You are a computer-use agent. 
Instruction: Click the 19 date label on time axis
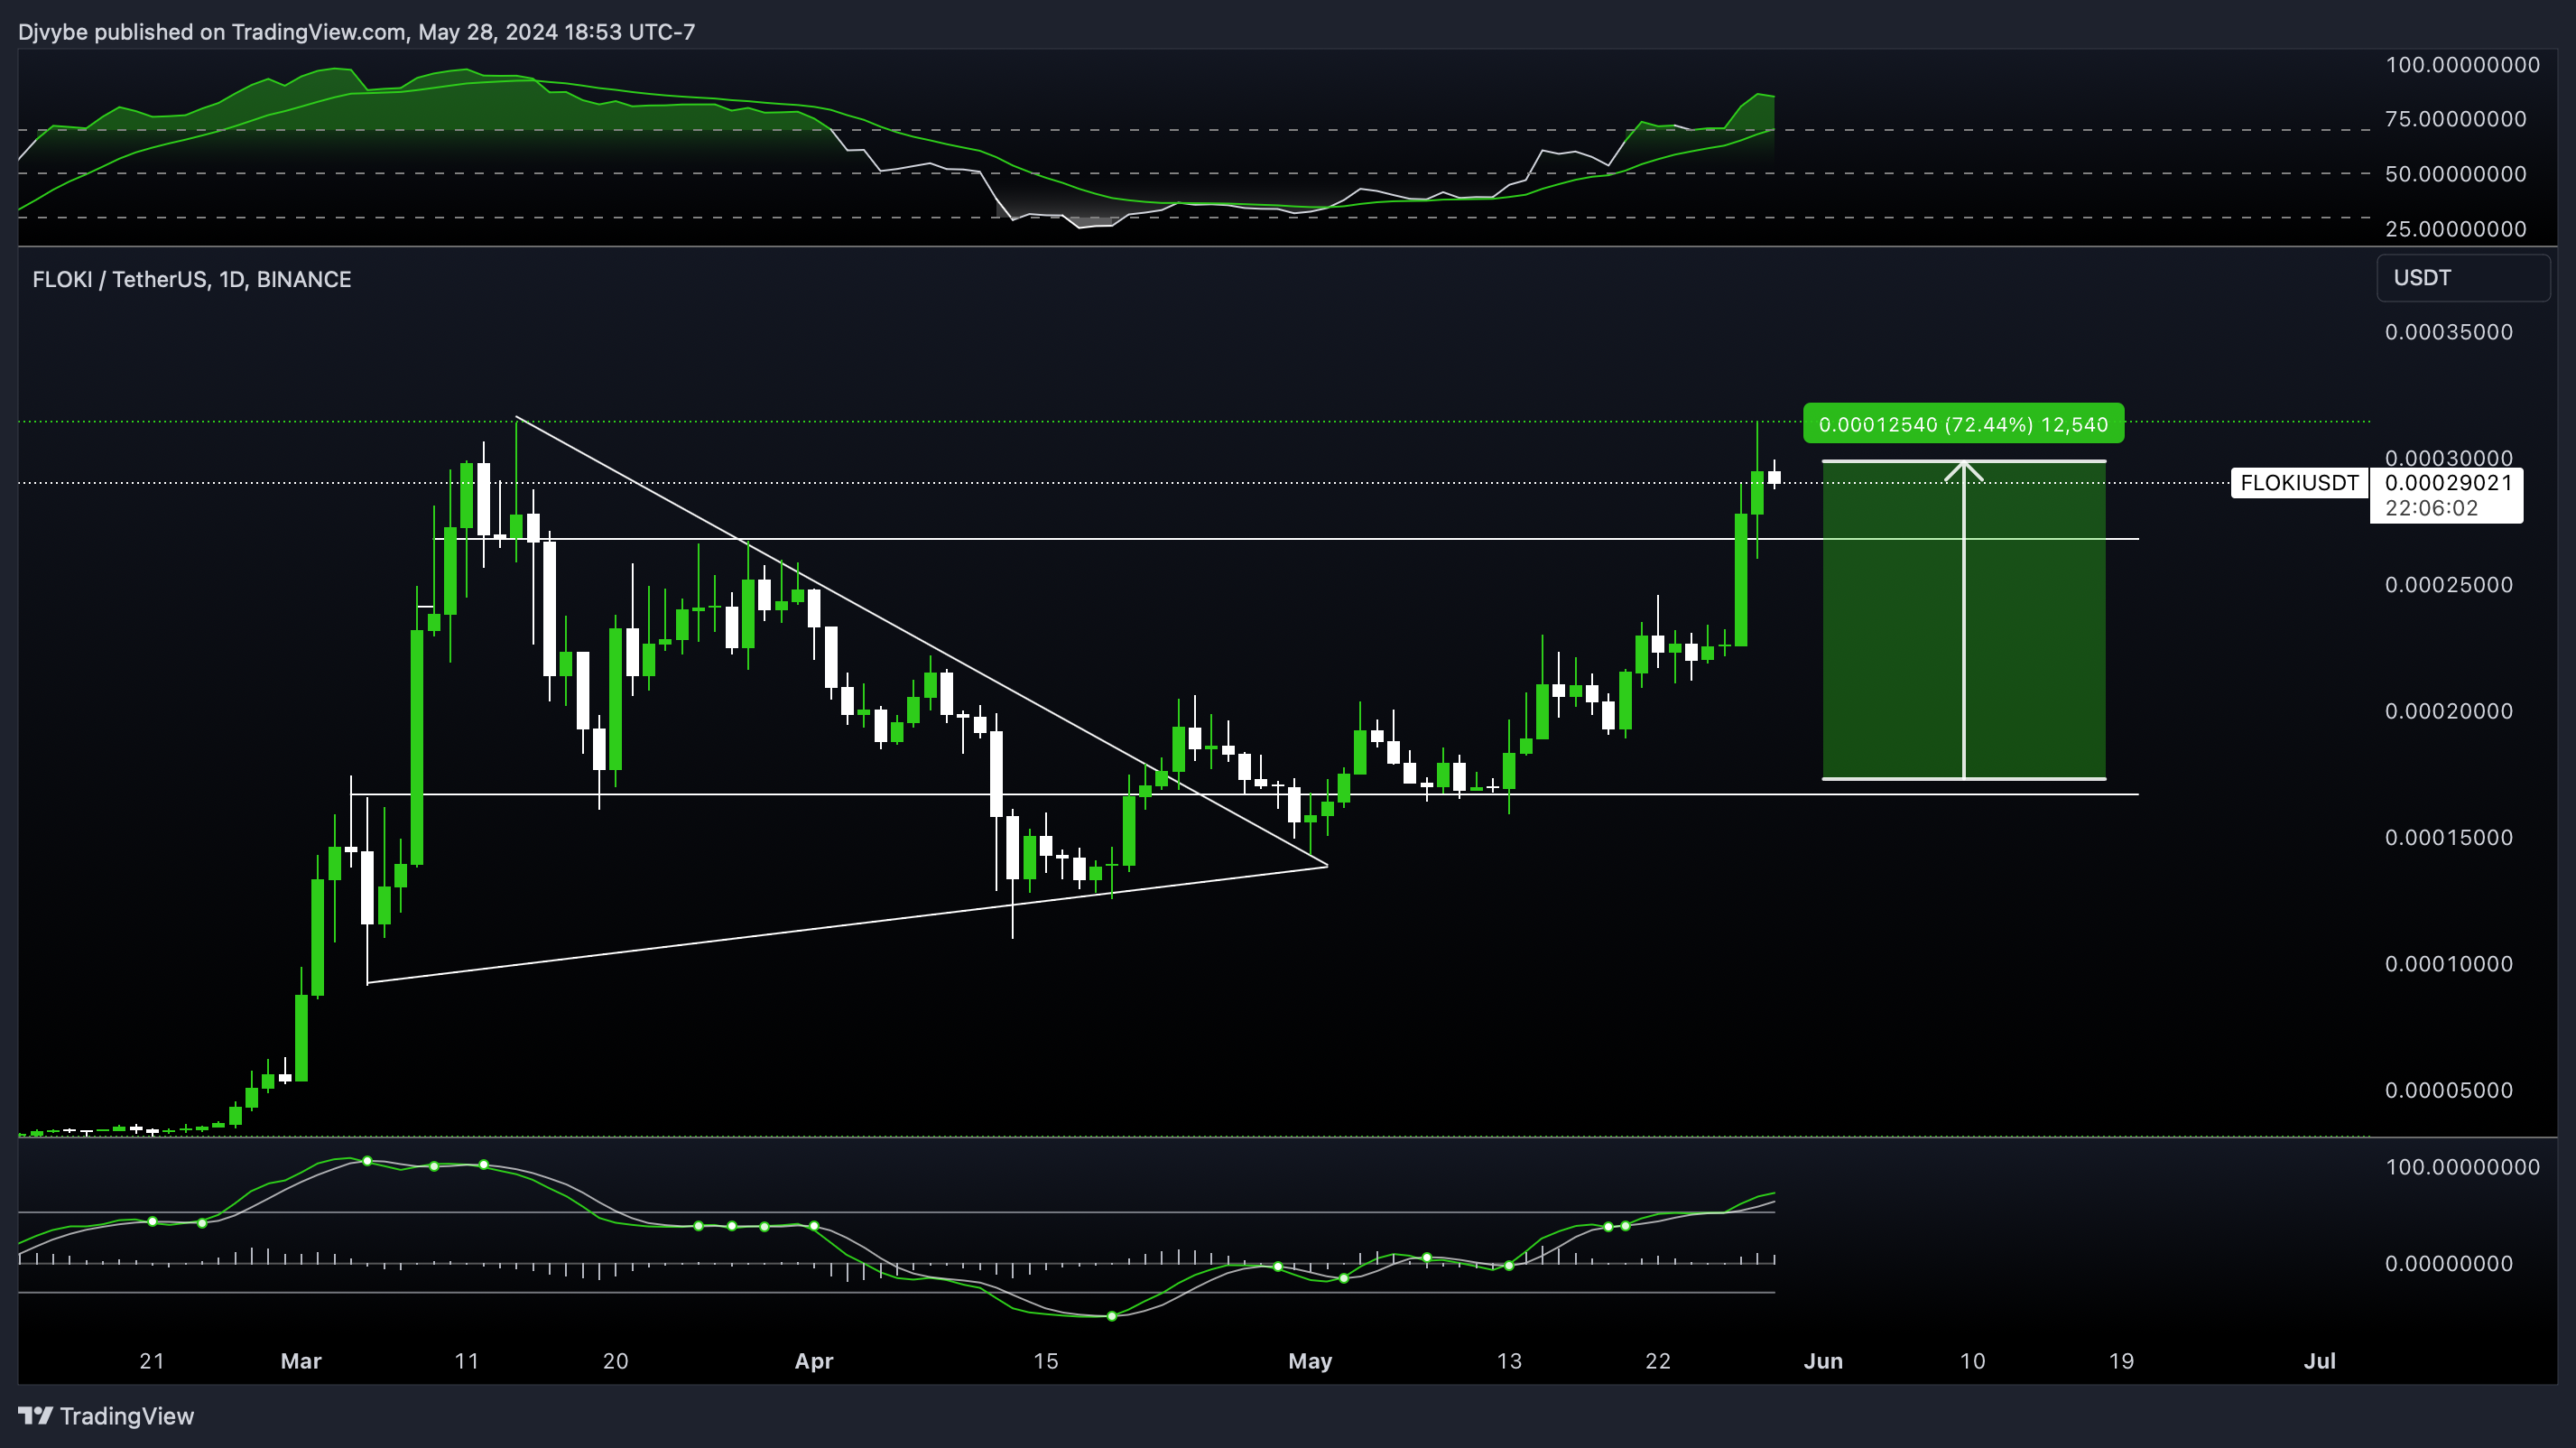tap(2121, 1361)
